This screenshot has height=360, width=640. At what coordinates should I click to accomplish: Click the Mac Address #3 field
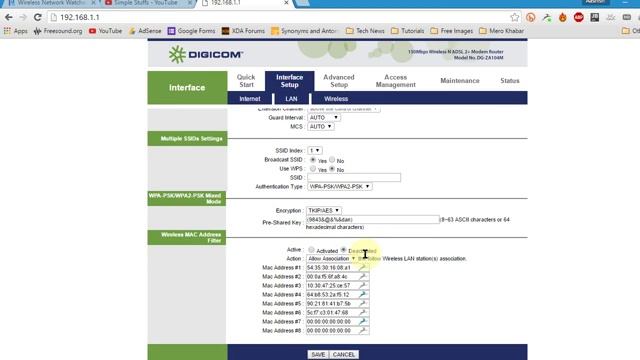338,286
